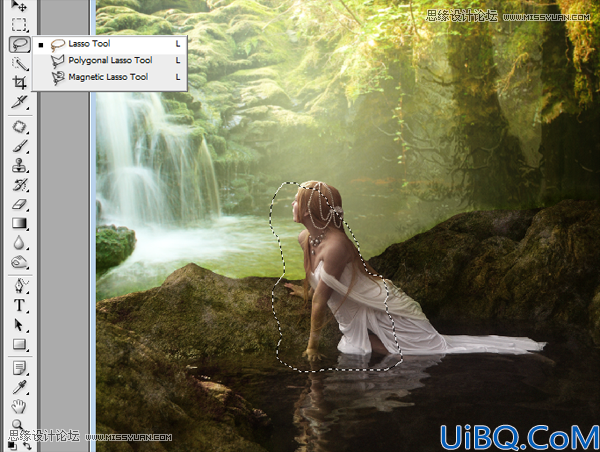Screen dimensions: 600x452
Task: Select the Notes tool
Action: click(x=19, y=368)
